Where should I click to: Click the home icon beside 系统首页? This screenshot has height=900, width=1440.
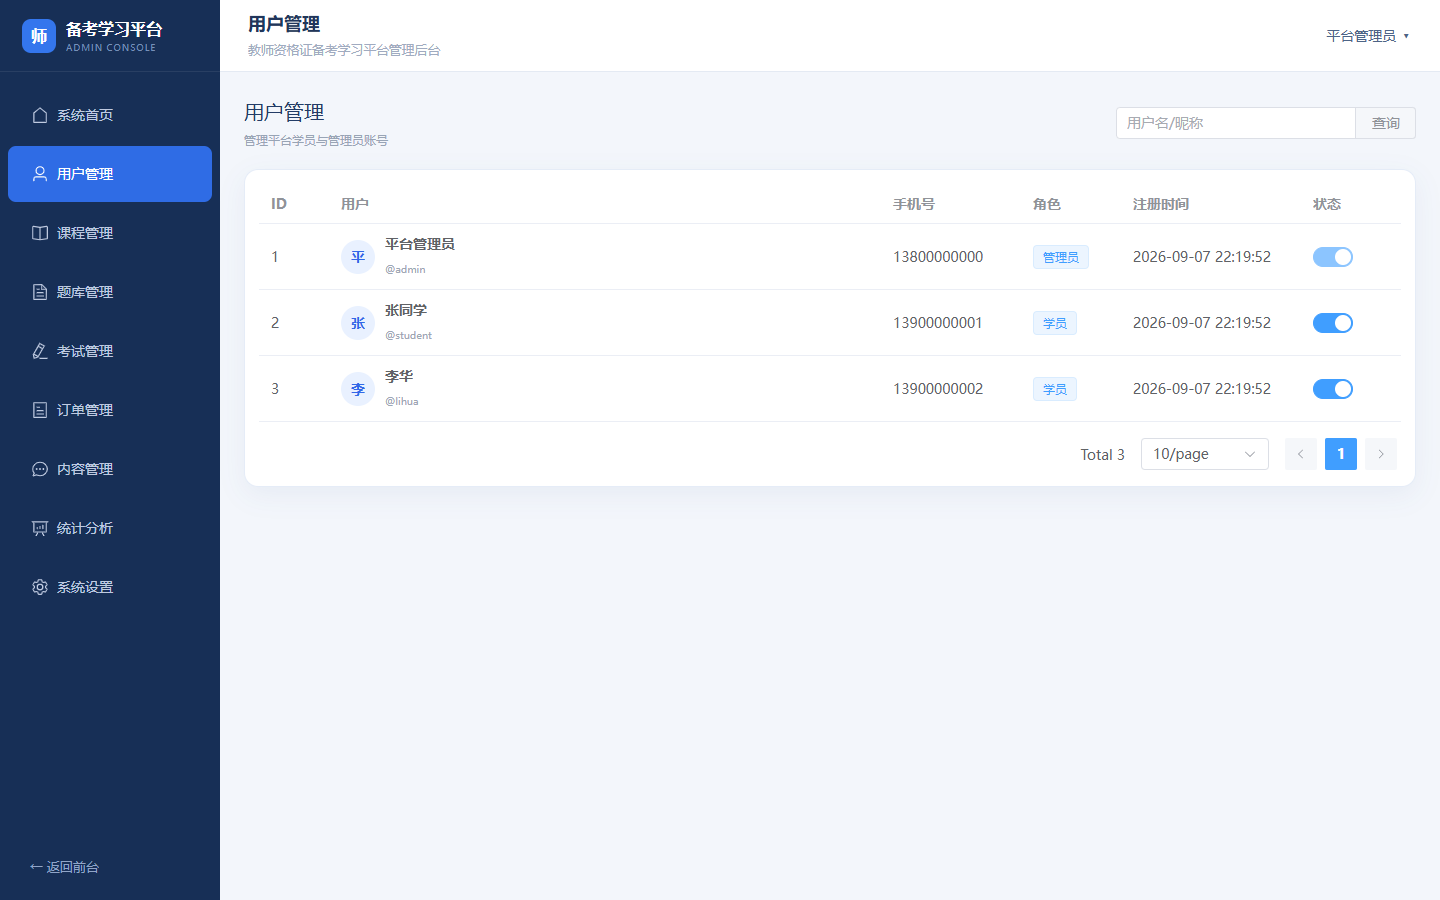tap(40, 115)
